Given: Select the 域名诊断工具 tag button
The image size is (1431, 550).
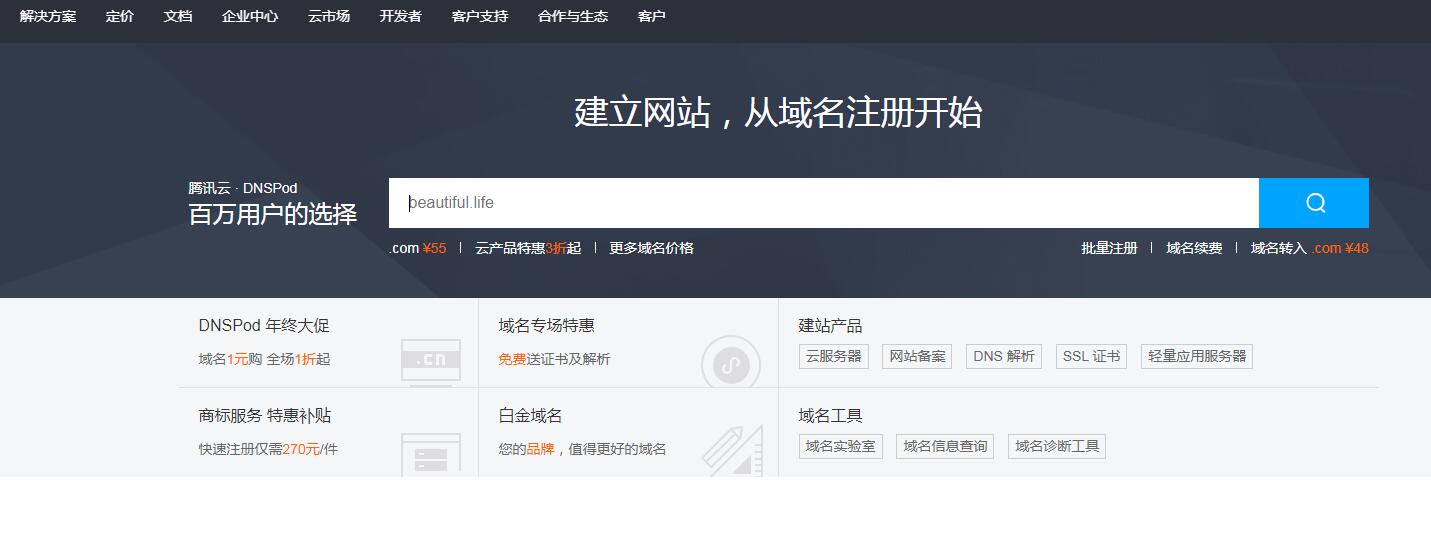Looking at the screenshot, I should pyautogui.click(x=1057, y=446).
